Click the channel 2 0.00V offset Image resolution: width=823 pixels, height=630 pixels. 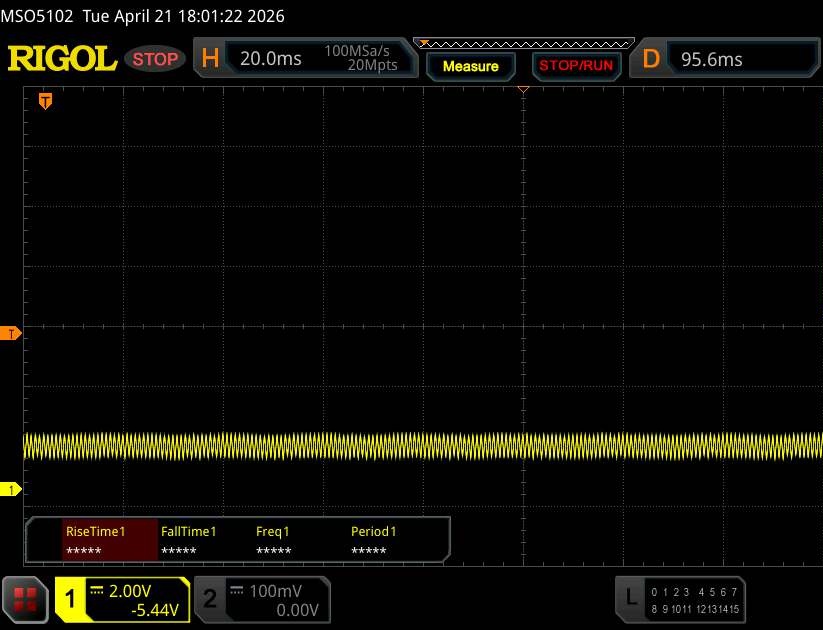pos(297,610)
